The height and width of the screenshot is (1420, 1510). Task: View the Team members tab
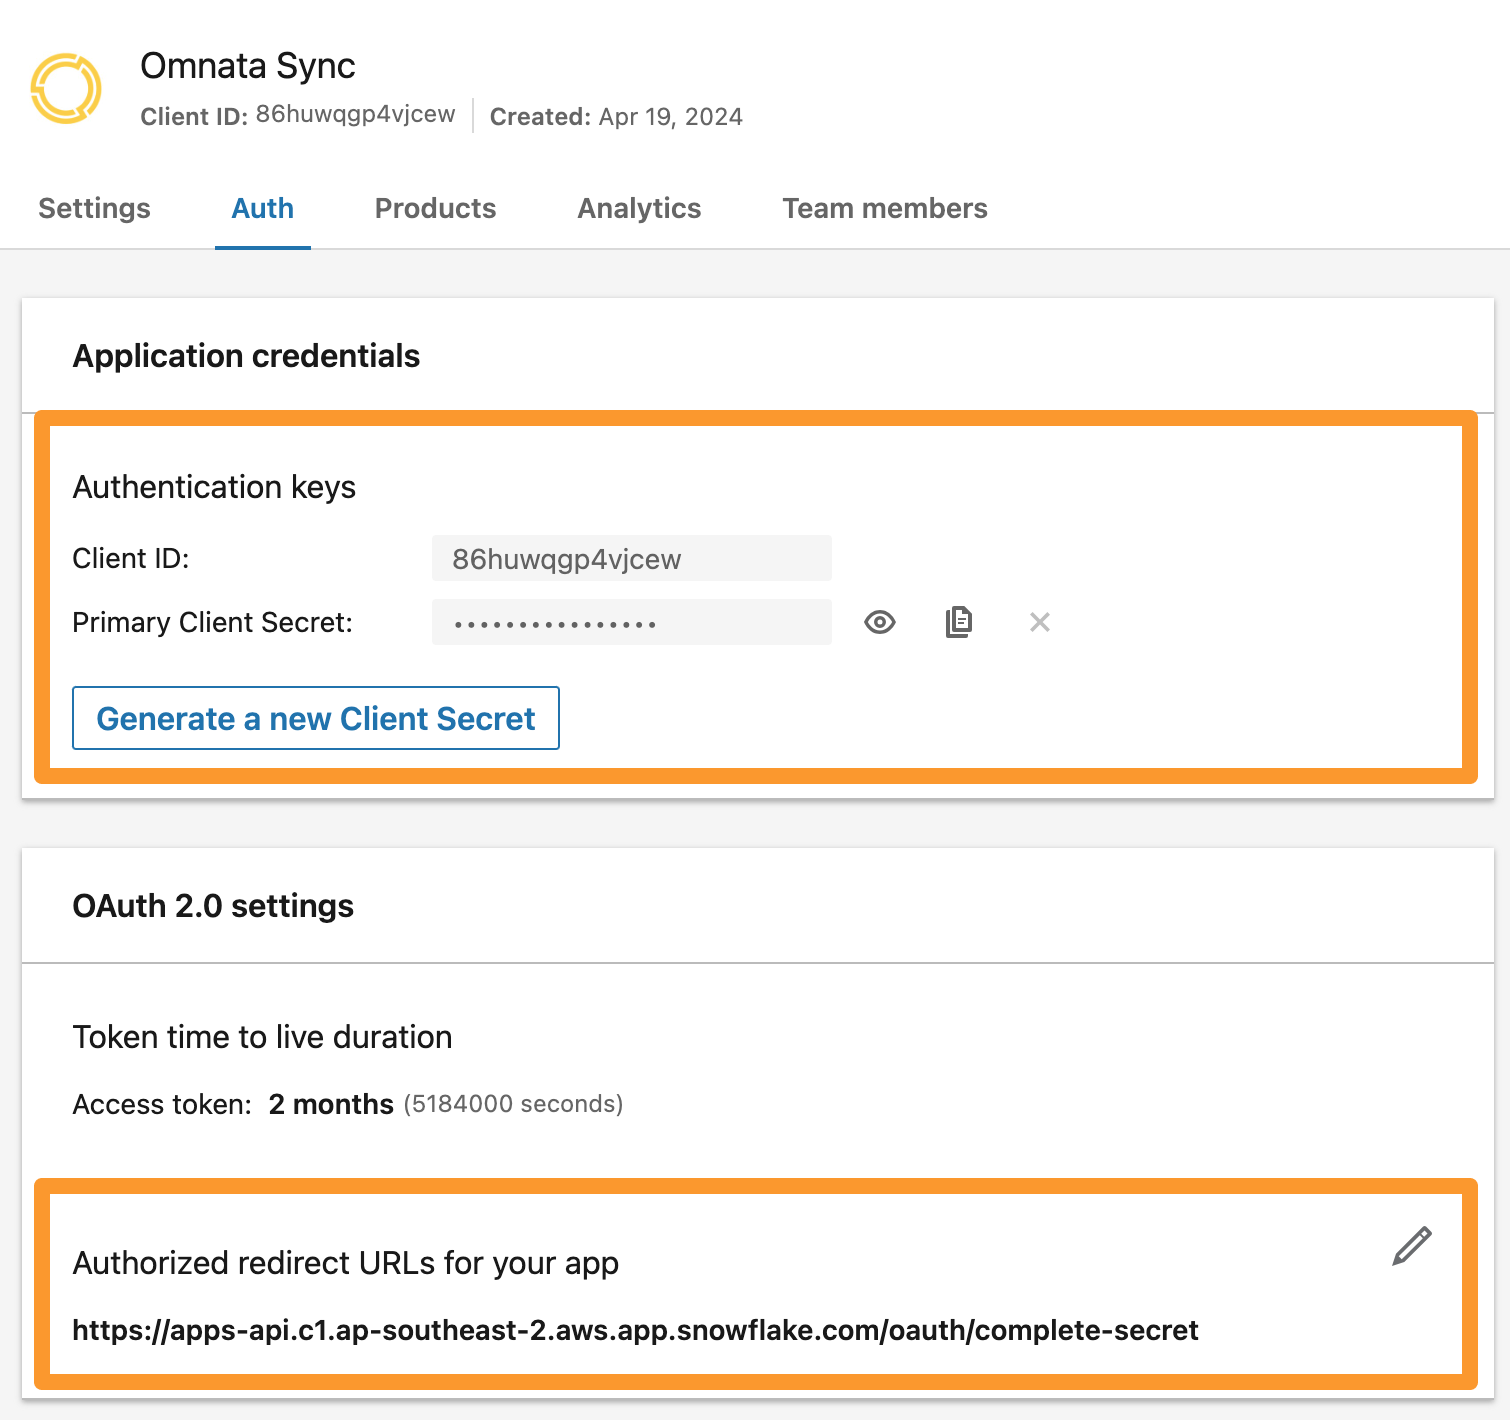click(x=884, y=208)
